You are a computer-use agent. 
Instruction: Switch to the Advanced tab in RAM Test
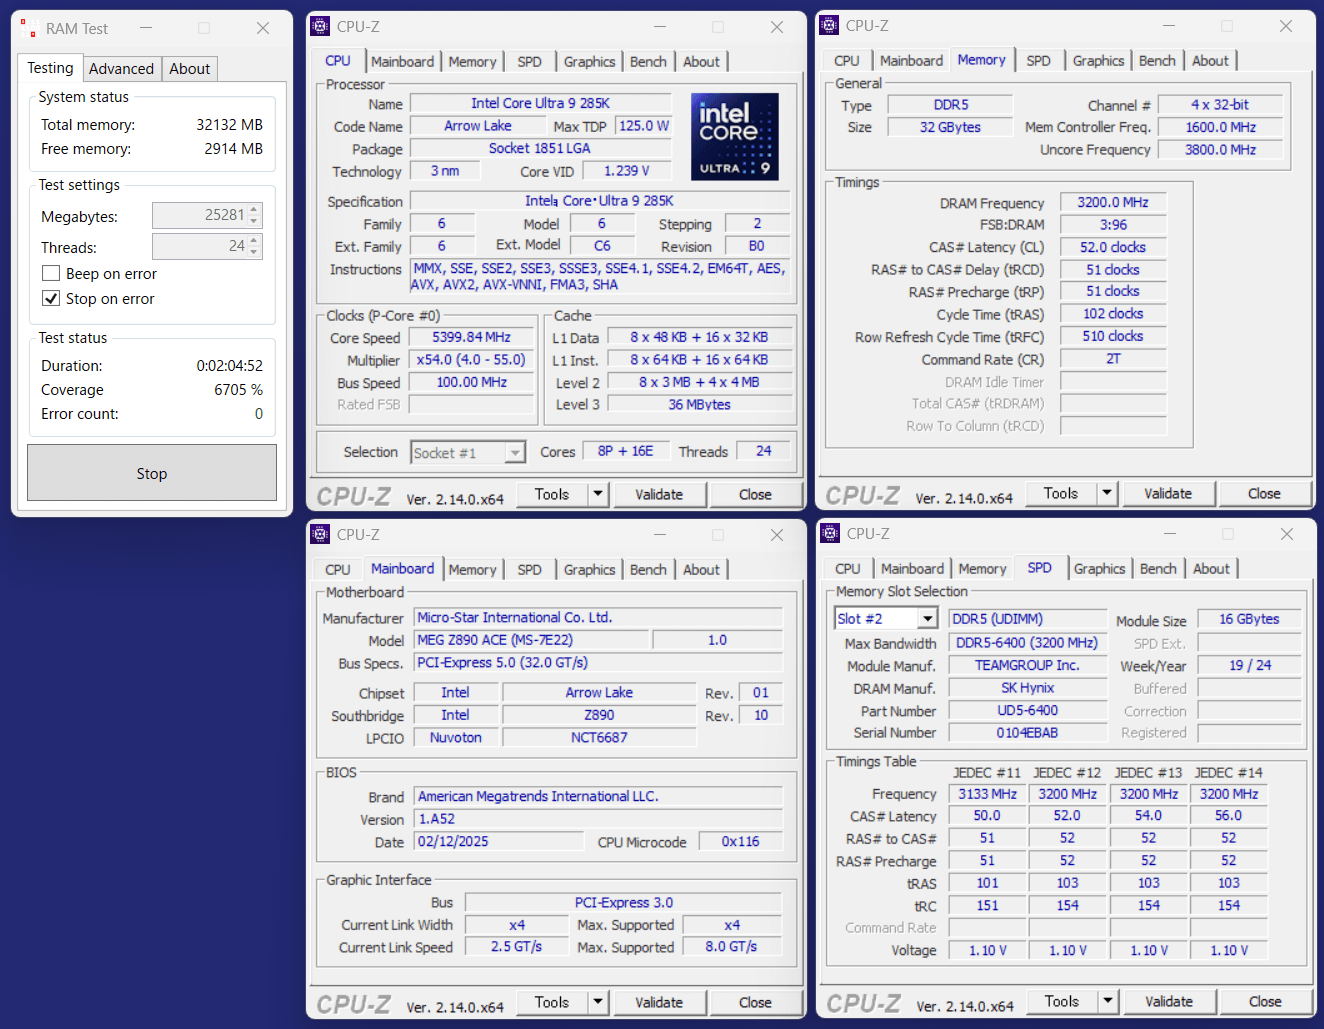click(x=121, y=69)
